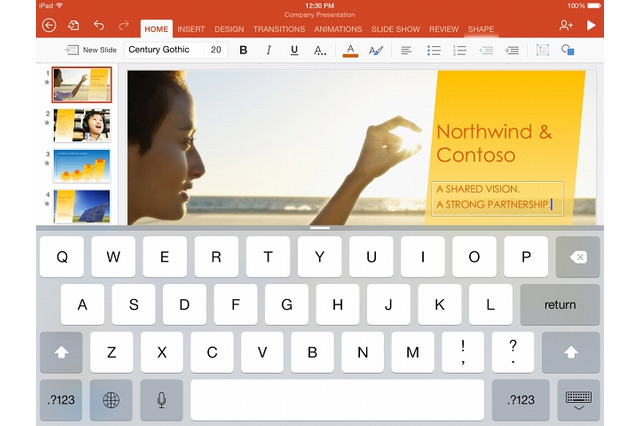640x426 pixels.
Task: Tap the right .?123 key
Action: (520, 400)
